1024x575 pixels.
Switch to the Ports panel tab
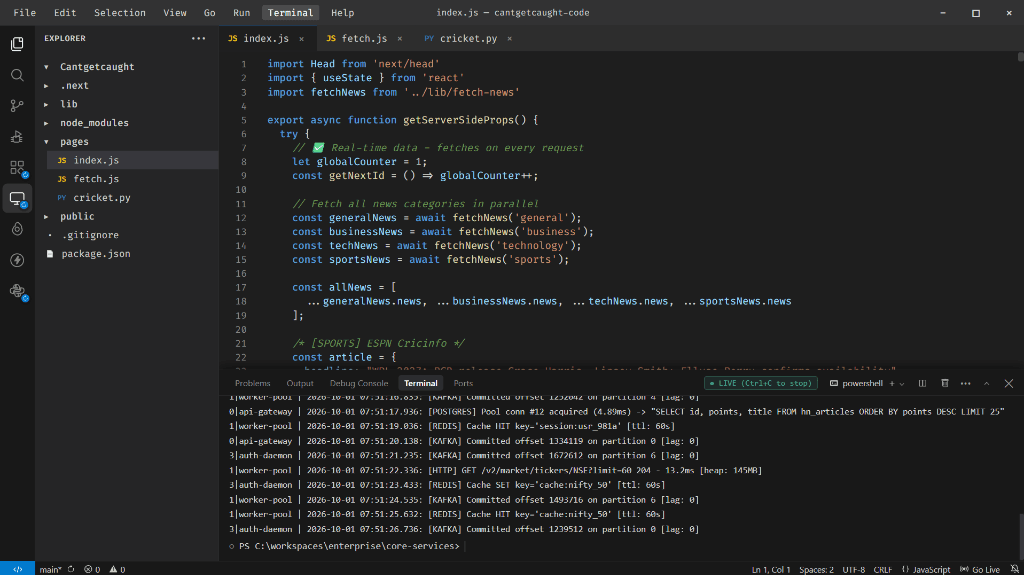(x=463, y=384)
